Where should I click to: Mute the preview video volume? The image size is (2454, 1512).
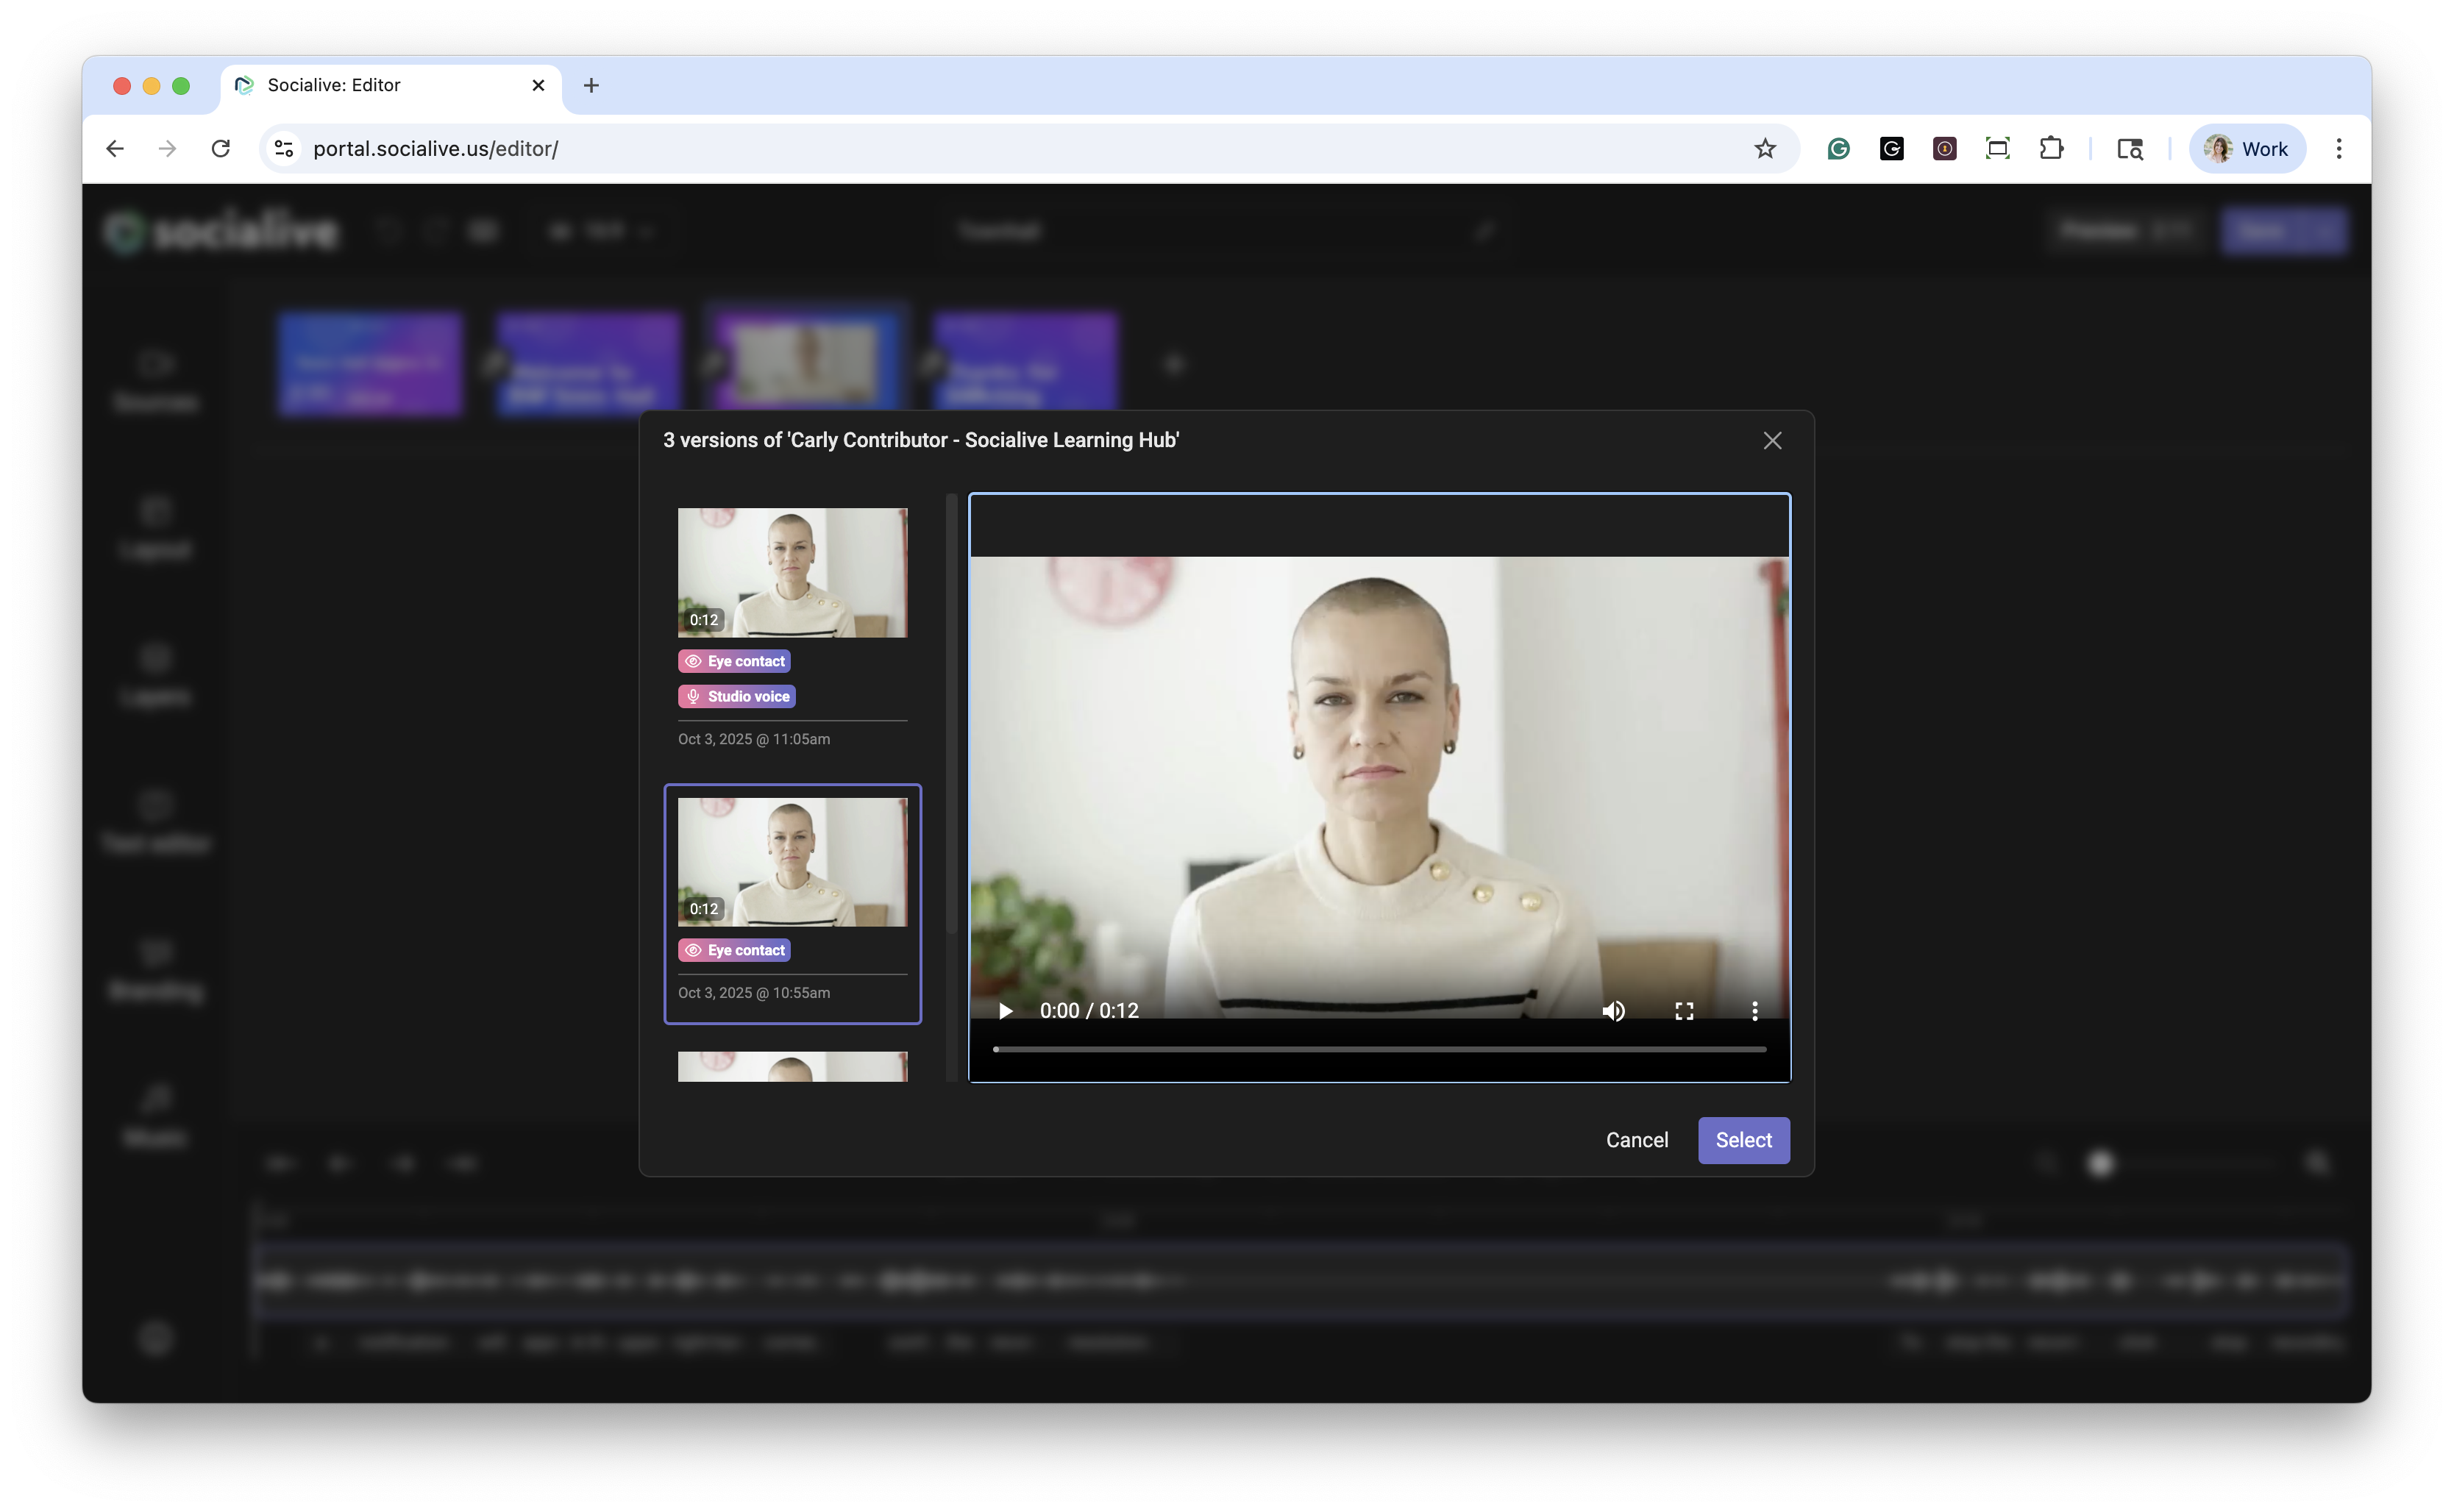coord(1613,1011)
